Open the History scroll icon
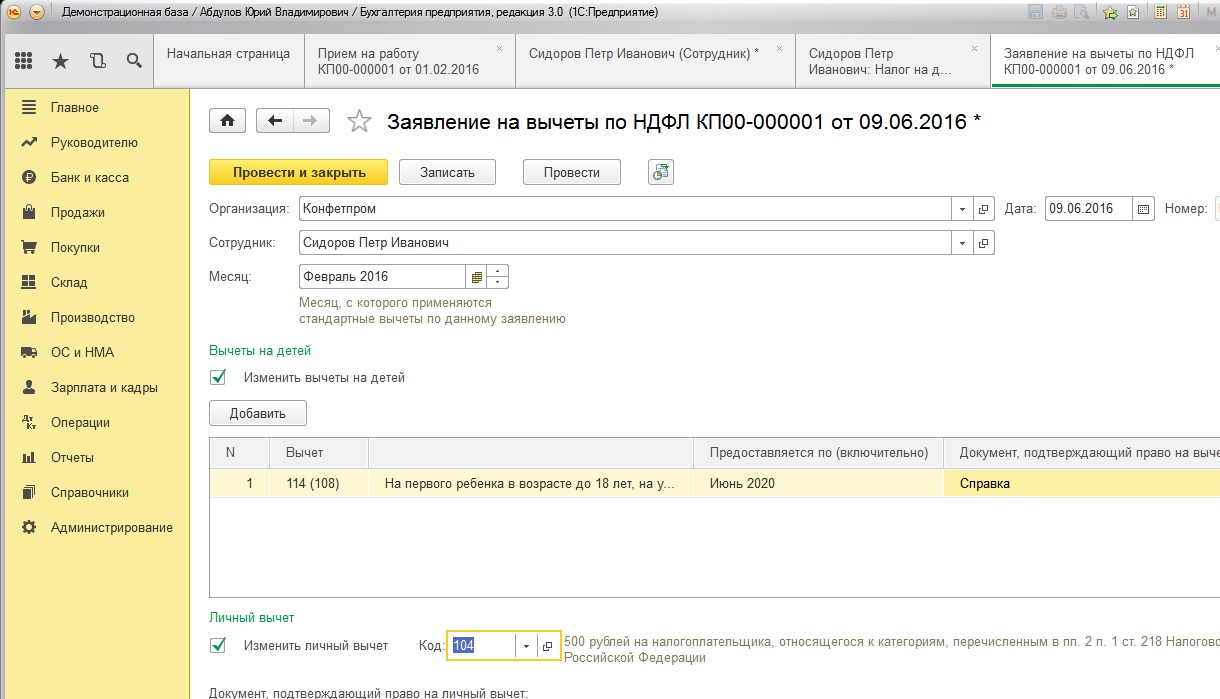 (97, 61)
